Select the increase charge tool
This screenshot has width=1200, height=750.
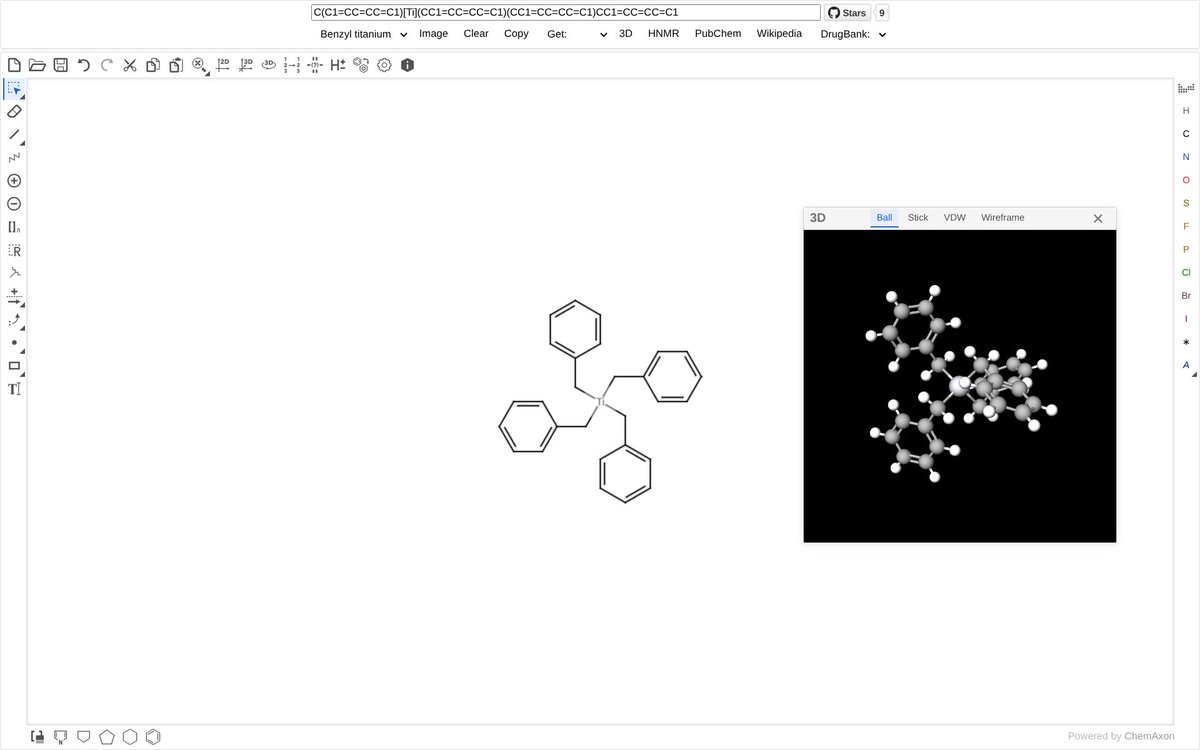tap(14, 181)
